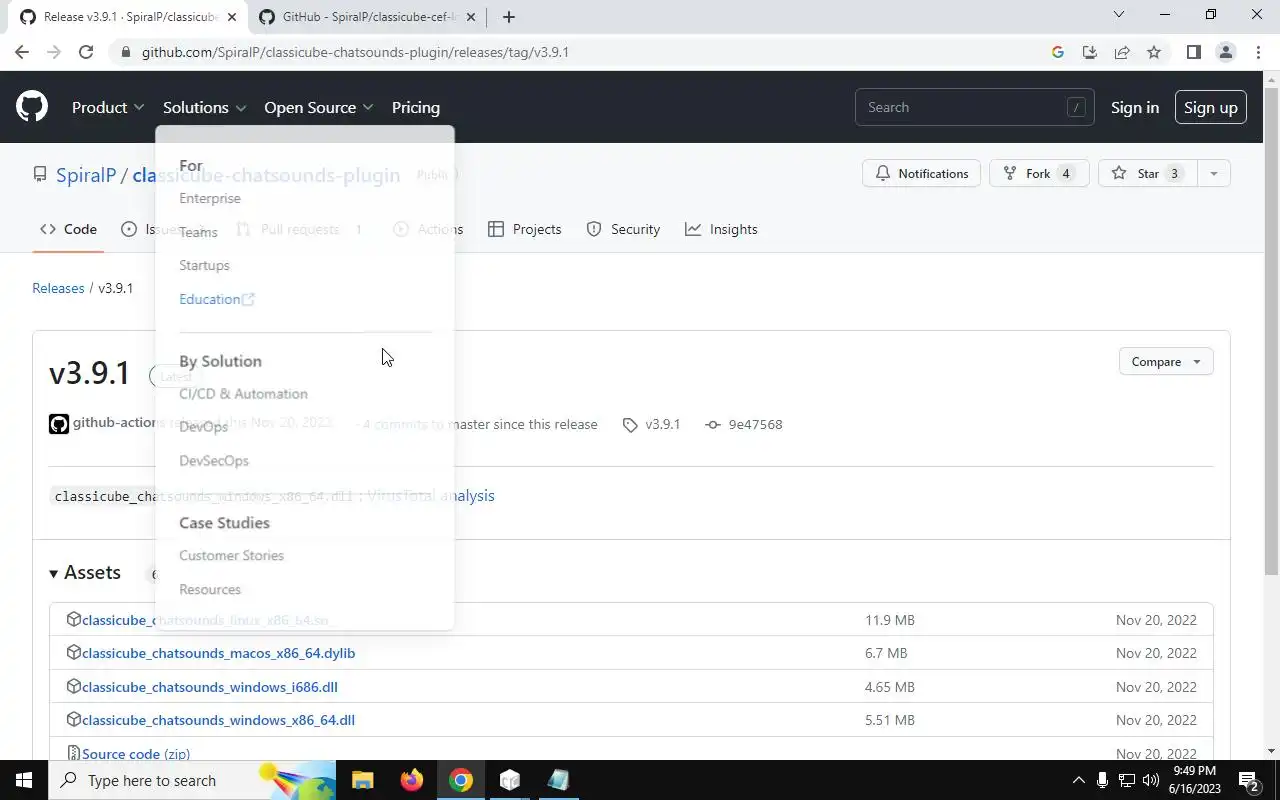
Task: Toggle the Chrome side panel
Action: 1193,52
